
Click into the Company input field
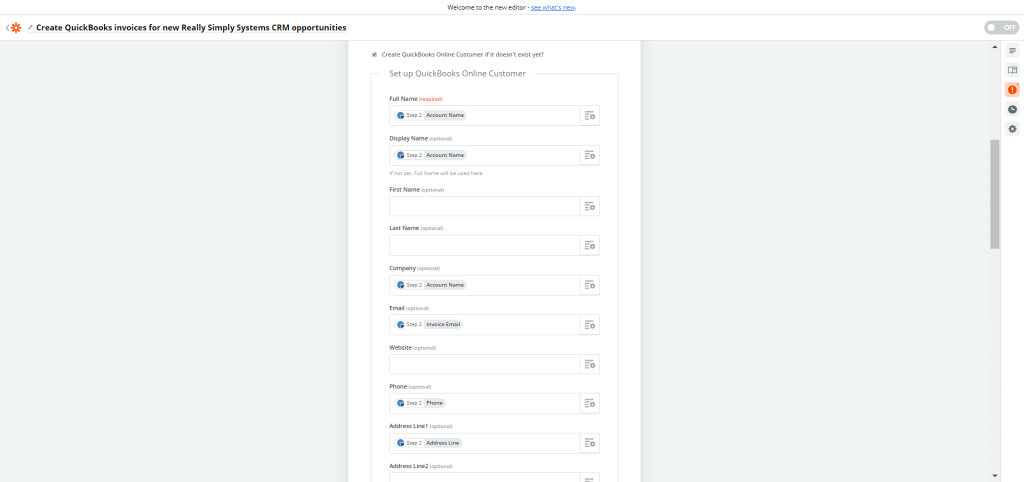point(485,285)
